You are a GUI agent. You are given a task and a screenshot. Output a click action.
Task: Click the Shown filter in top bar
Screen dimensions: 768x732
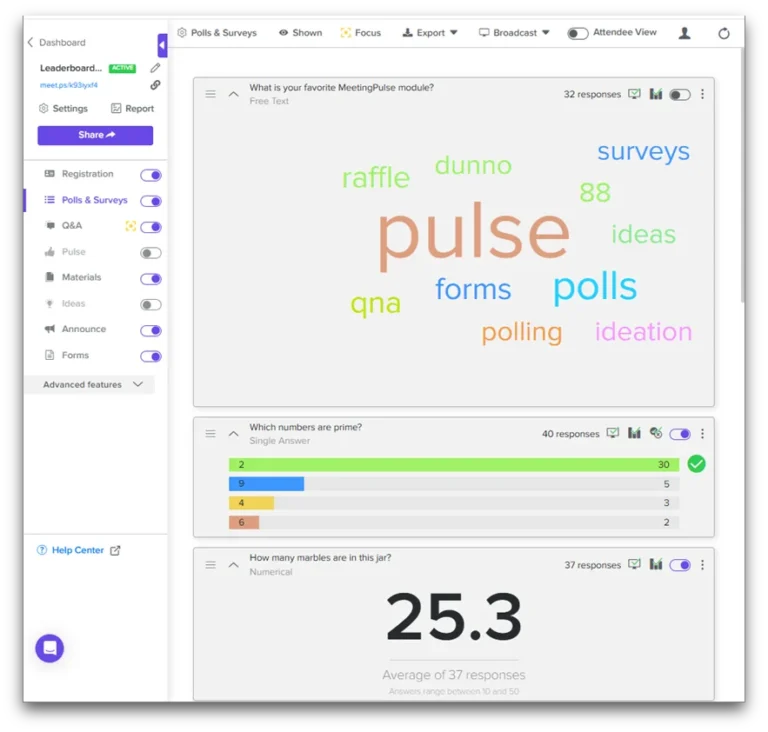coord(300,33)
